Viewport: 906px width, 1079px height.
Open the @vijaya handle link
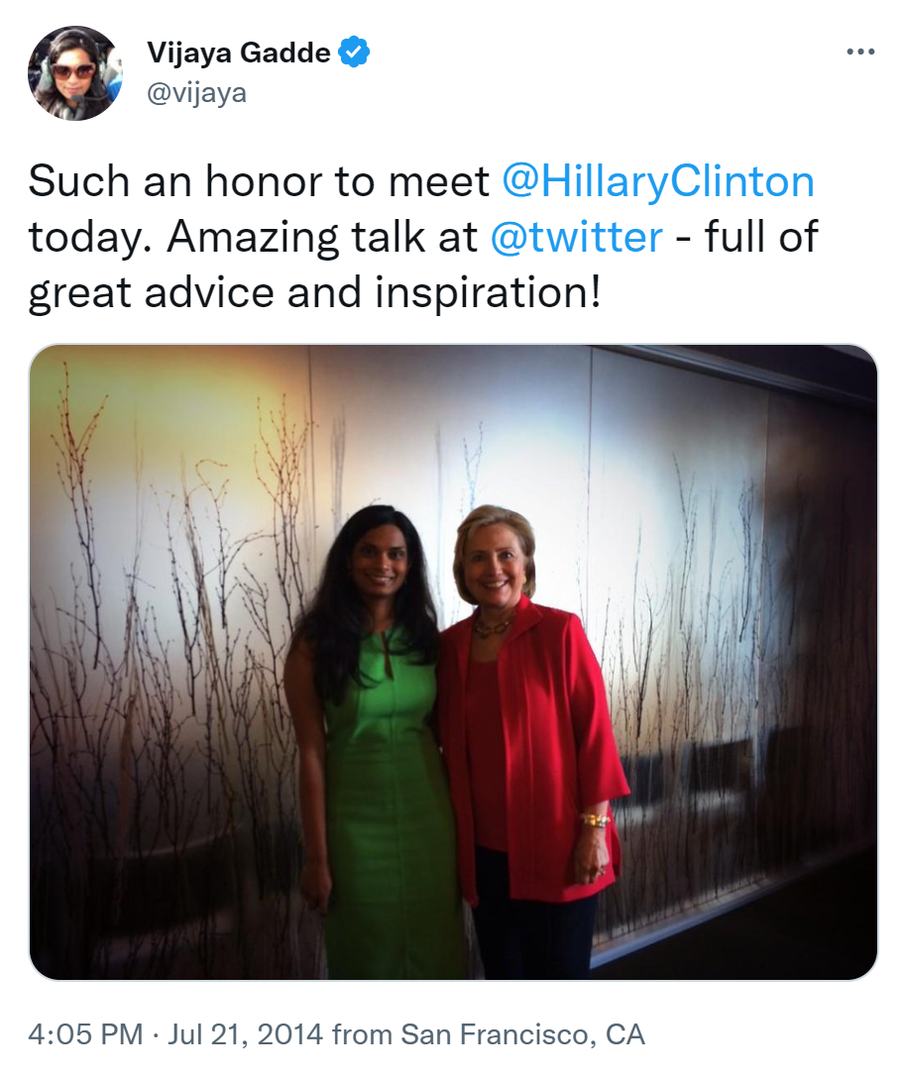pos(196,93)
